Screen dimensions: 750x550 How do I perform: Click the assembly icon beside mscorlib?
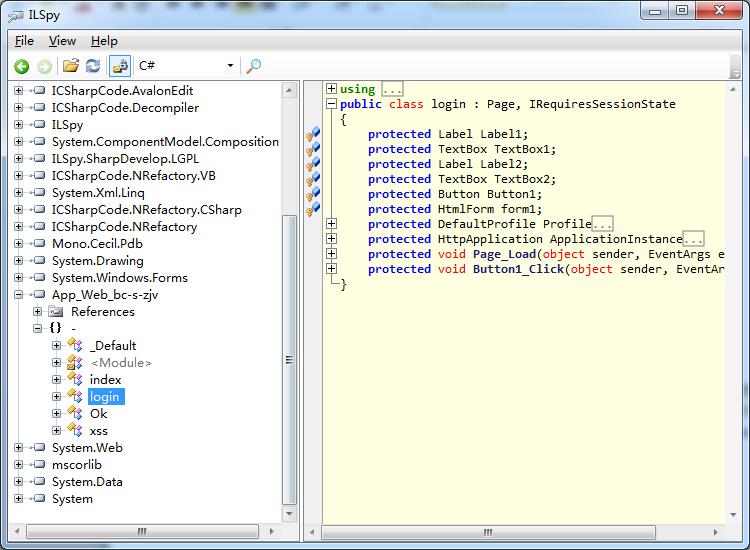[39, 465]
